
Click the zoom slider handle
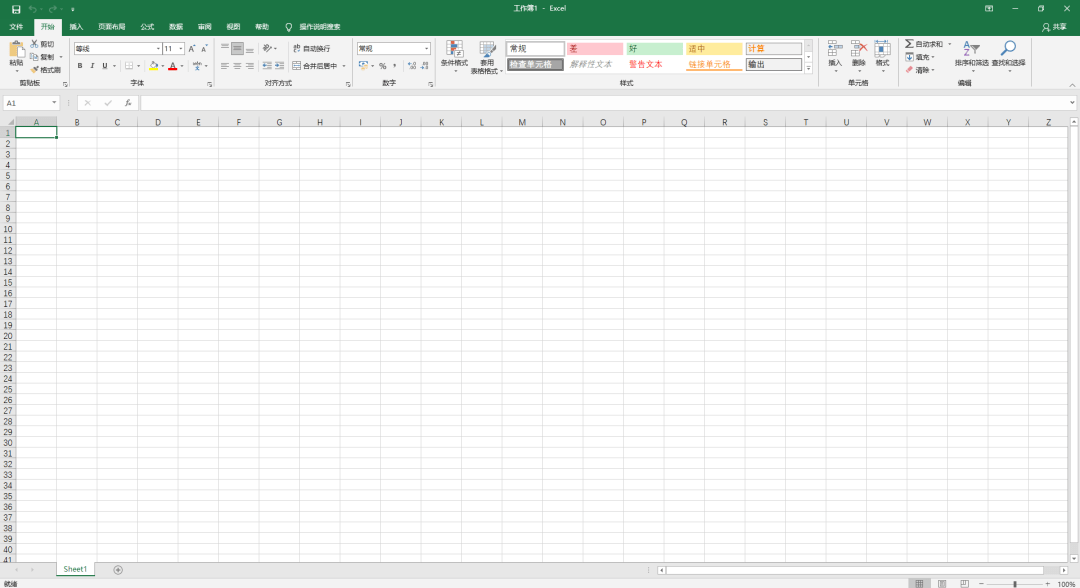point(1015,584)
